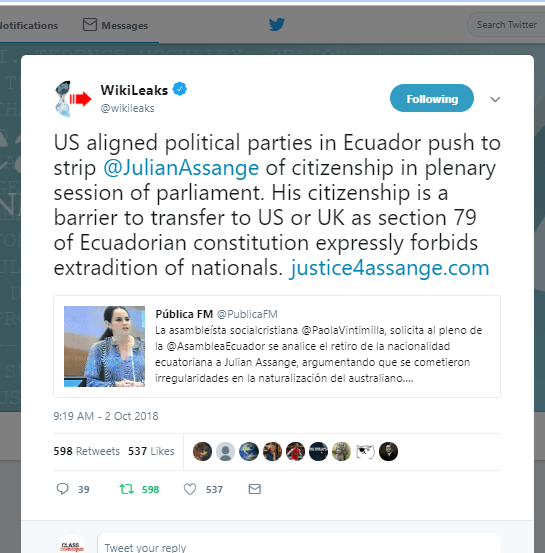Click the reply speech bubble icon
Viewport: 545px width, 553px height.
tap(62, 489)
